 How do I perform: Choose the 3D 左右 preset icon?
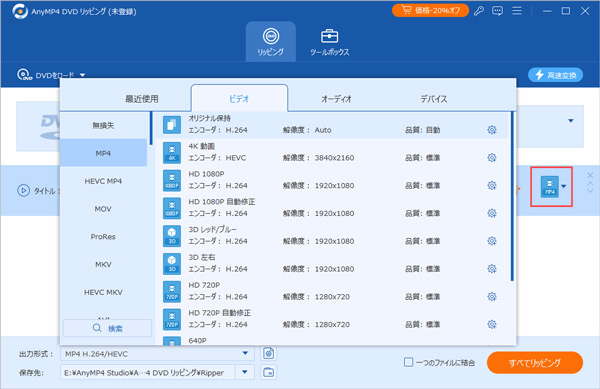[x=172, y=264]
